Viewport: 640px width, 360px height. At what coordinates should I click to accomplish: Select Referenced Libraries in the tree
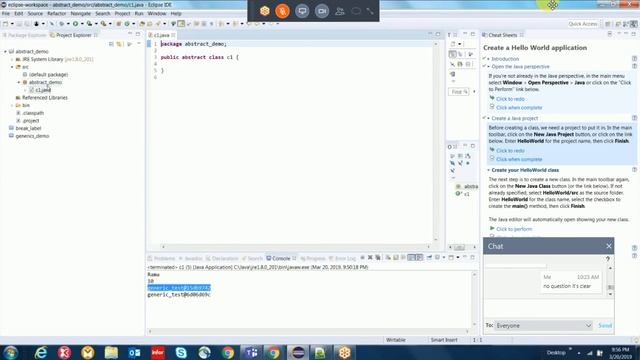[45, 98]
